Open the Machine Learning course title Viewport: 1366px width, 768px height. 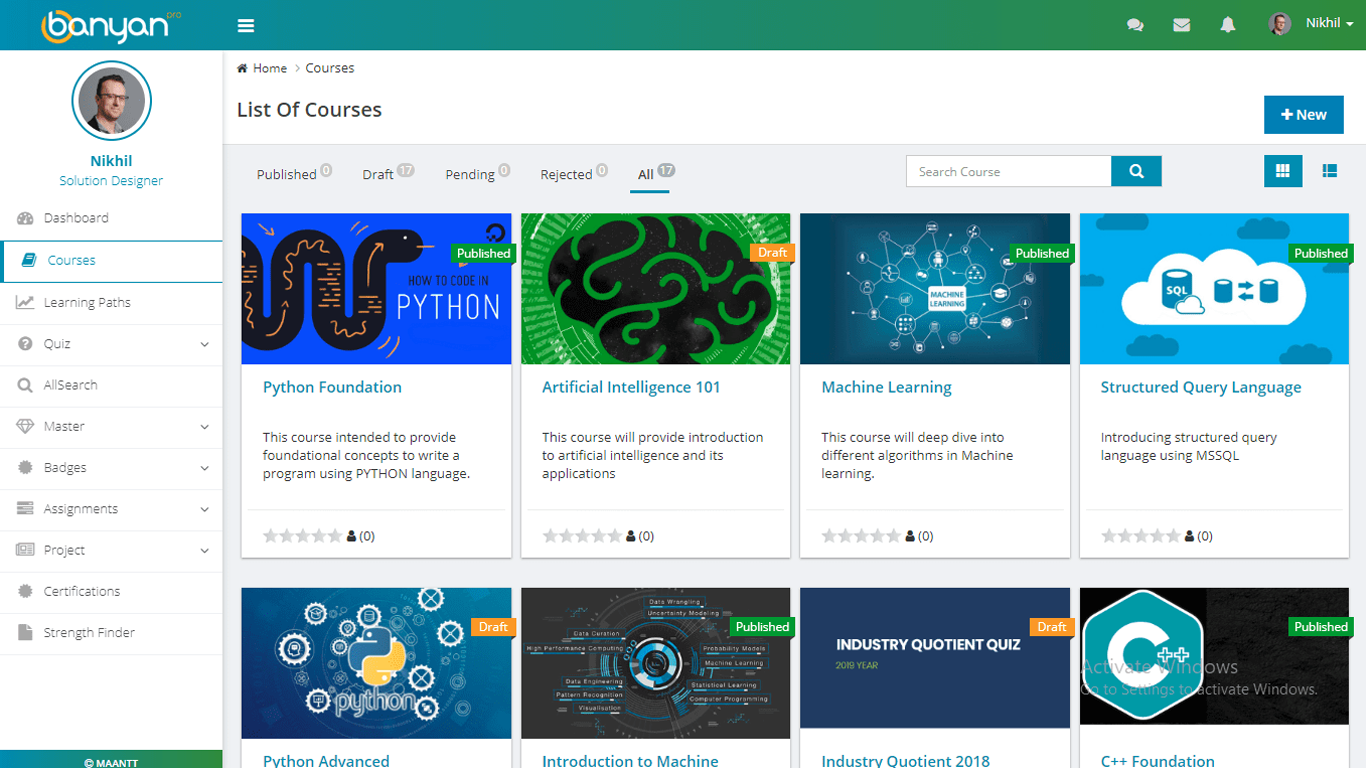tap(886, 388)
